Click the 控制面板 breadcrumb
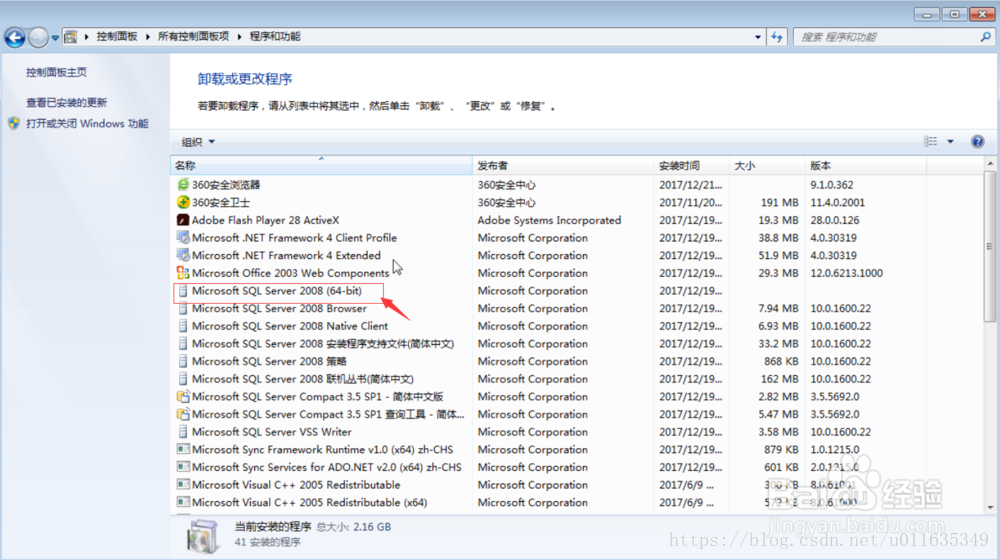 [117, 36]
